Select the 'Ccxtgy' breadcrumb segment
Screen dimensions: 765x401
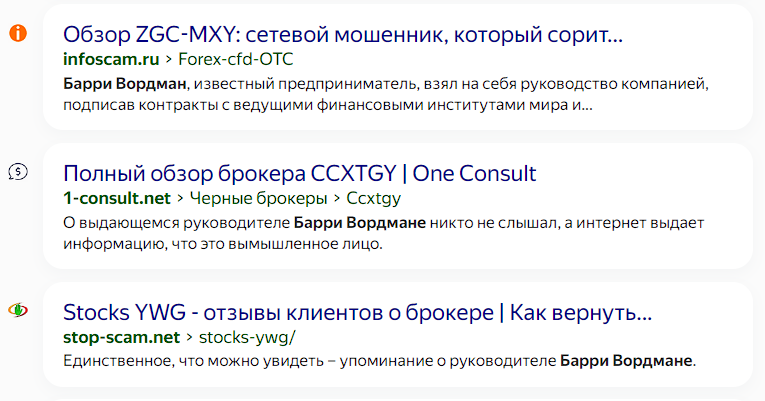[374, 199]
